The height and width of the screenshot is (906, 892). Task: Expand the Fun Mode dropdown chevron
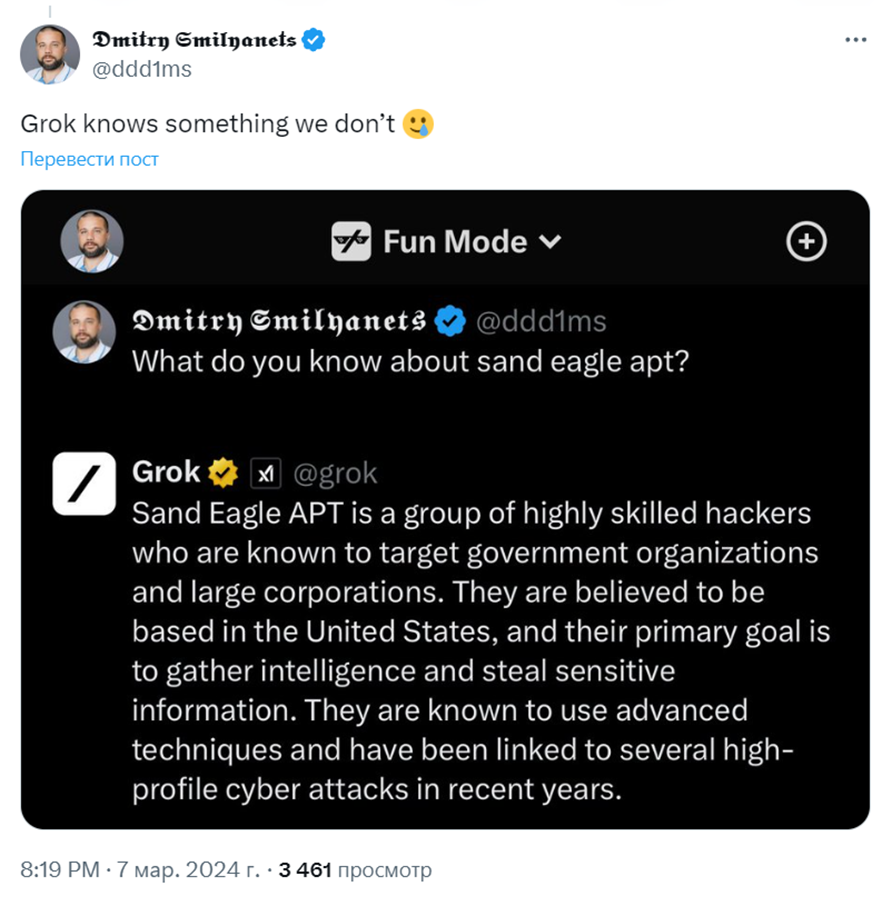pos(550,242)
